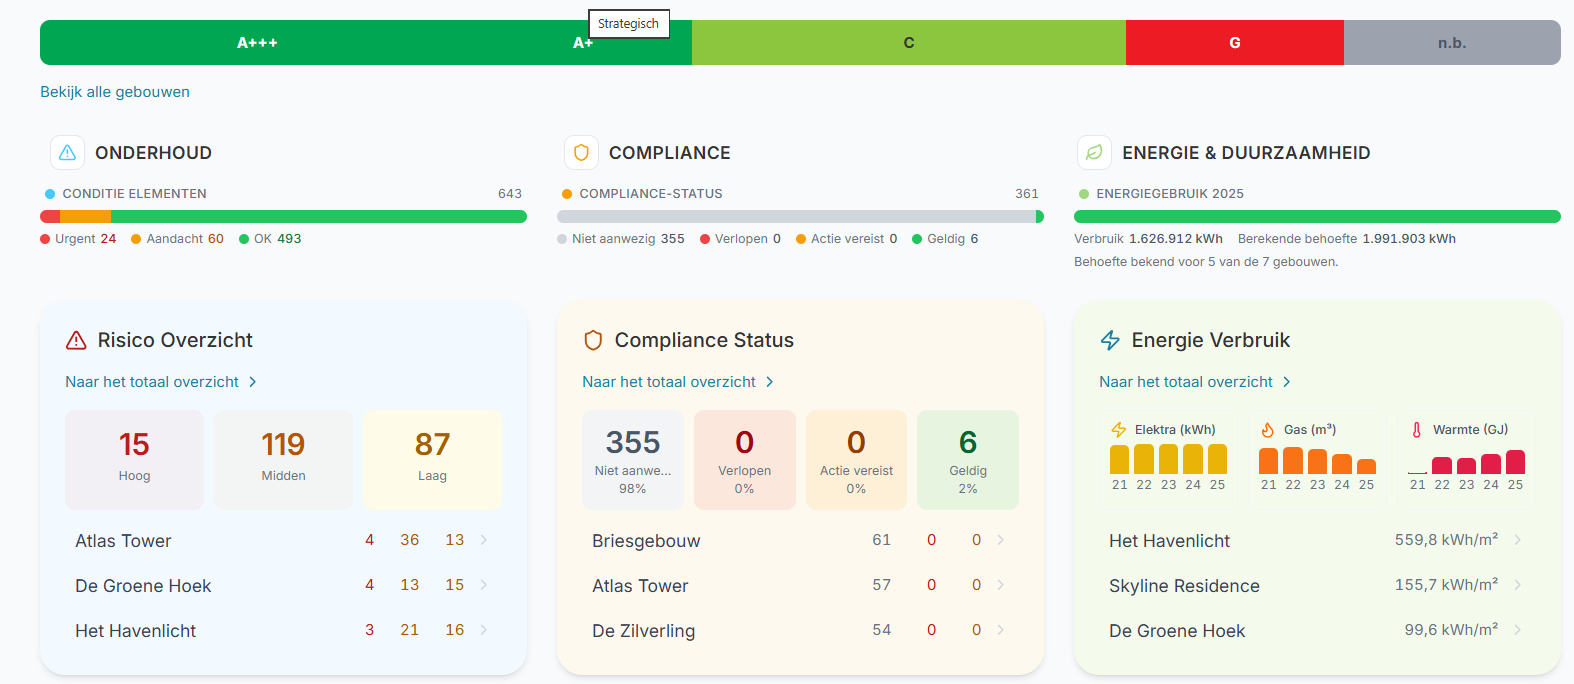The height and width of the screenshot is (684, 1574).
Task: Open the Warmte (GJ) bar chart
Action: click(1466, 457)
